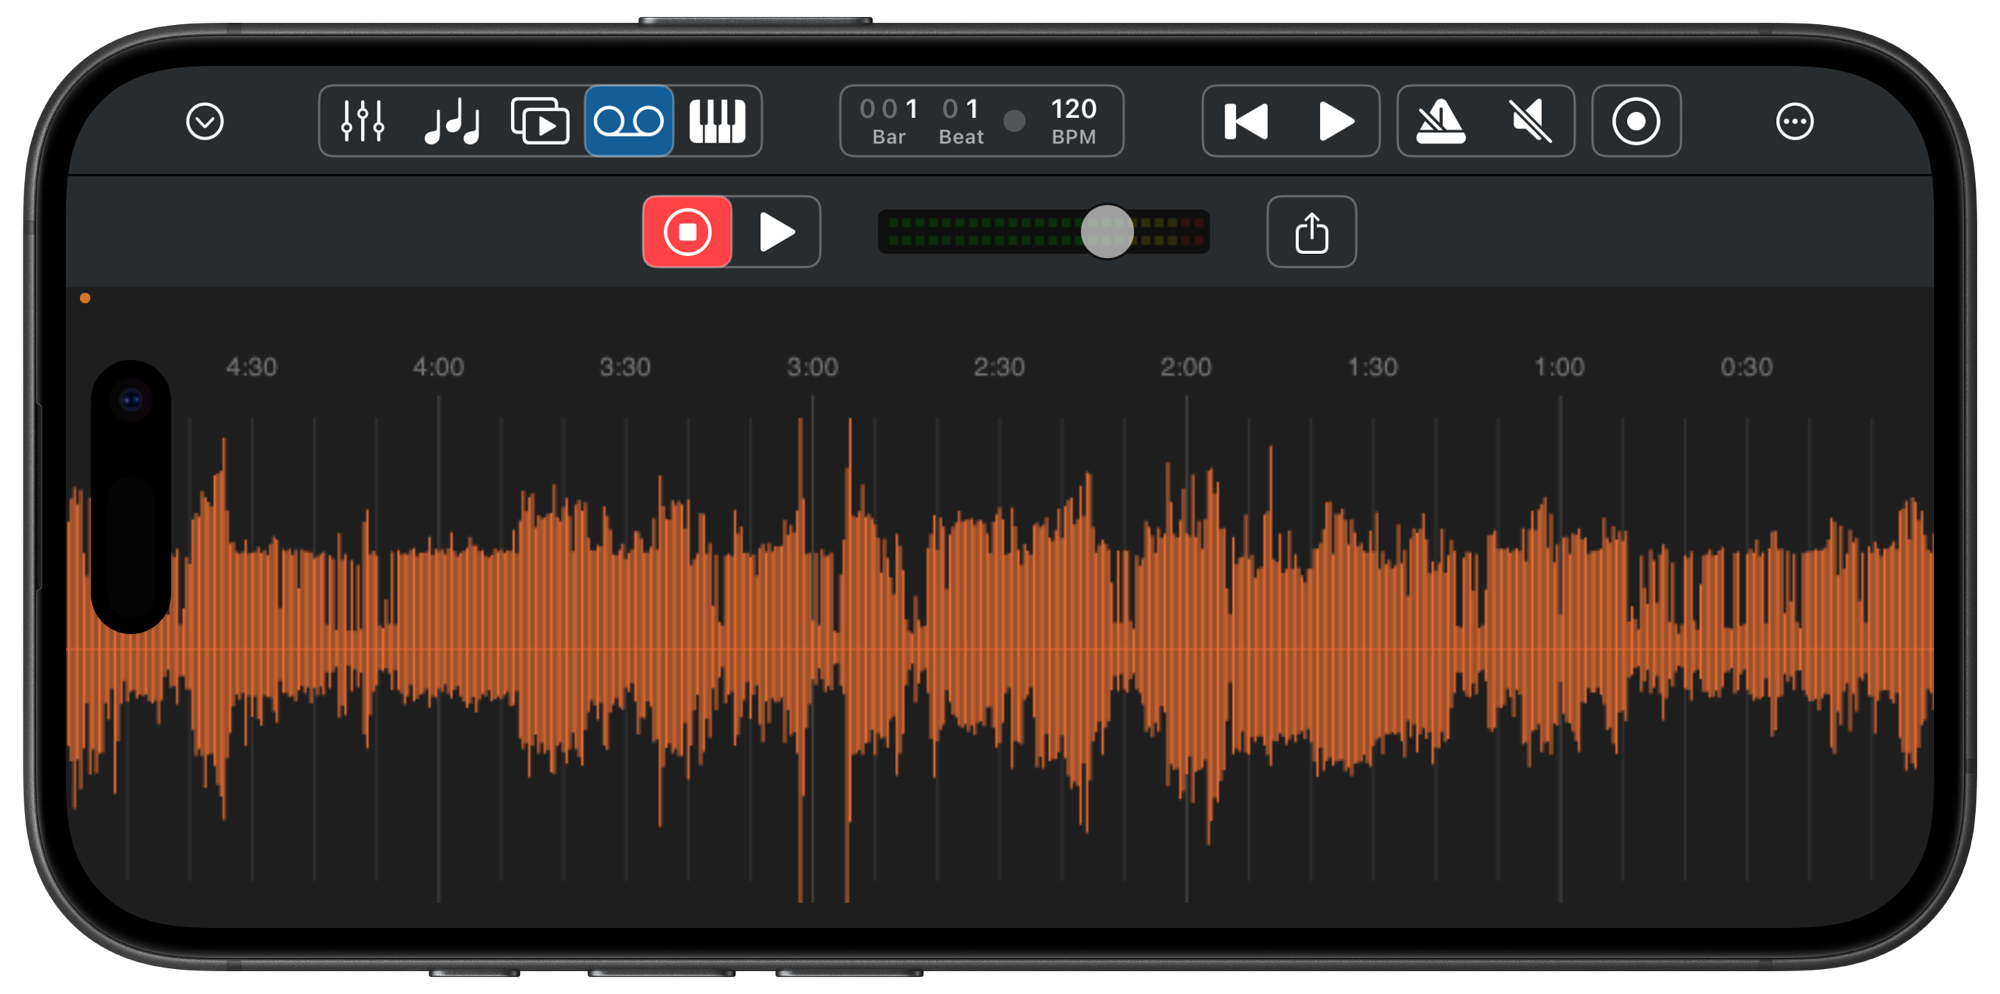Jump to the 4:00 timeline marker
The height and width of the screenshot is (994, 2000).
pos(438,367)
